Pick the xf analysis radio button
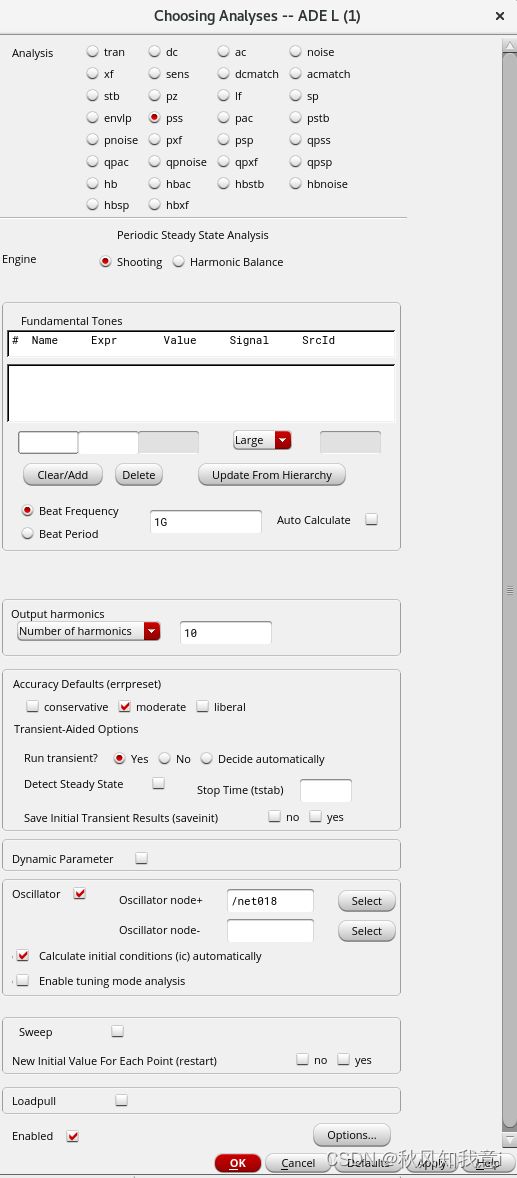 [x=92, y=74]
